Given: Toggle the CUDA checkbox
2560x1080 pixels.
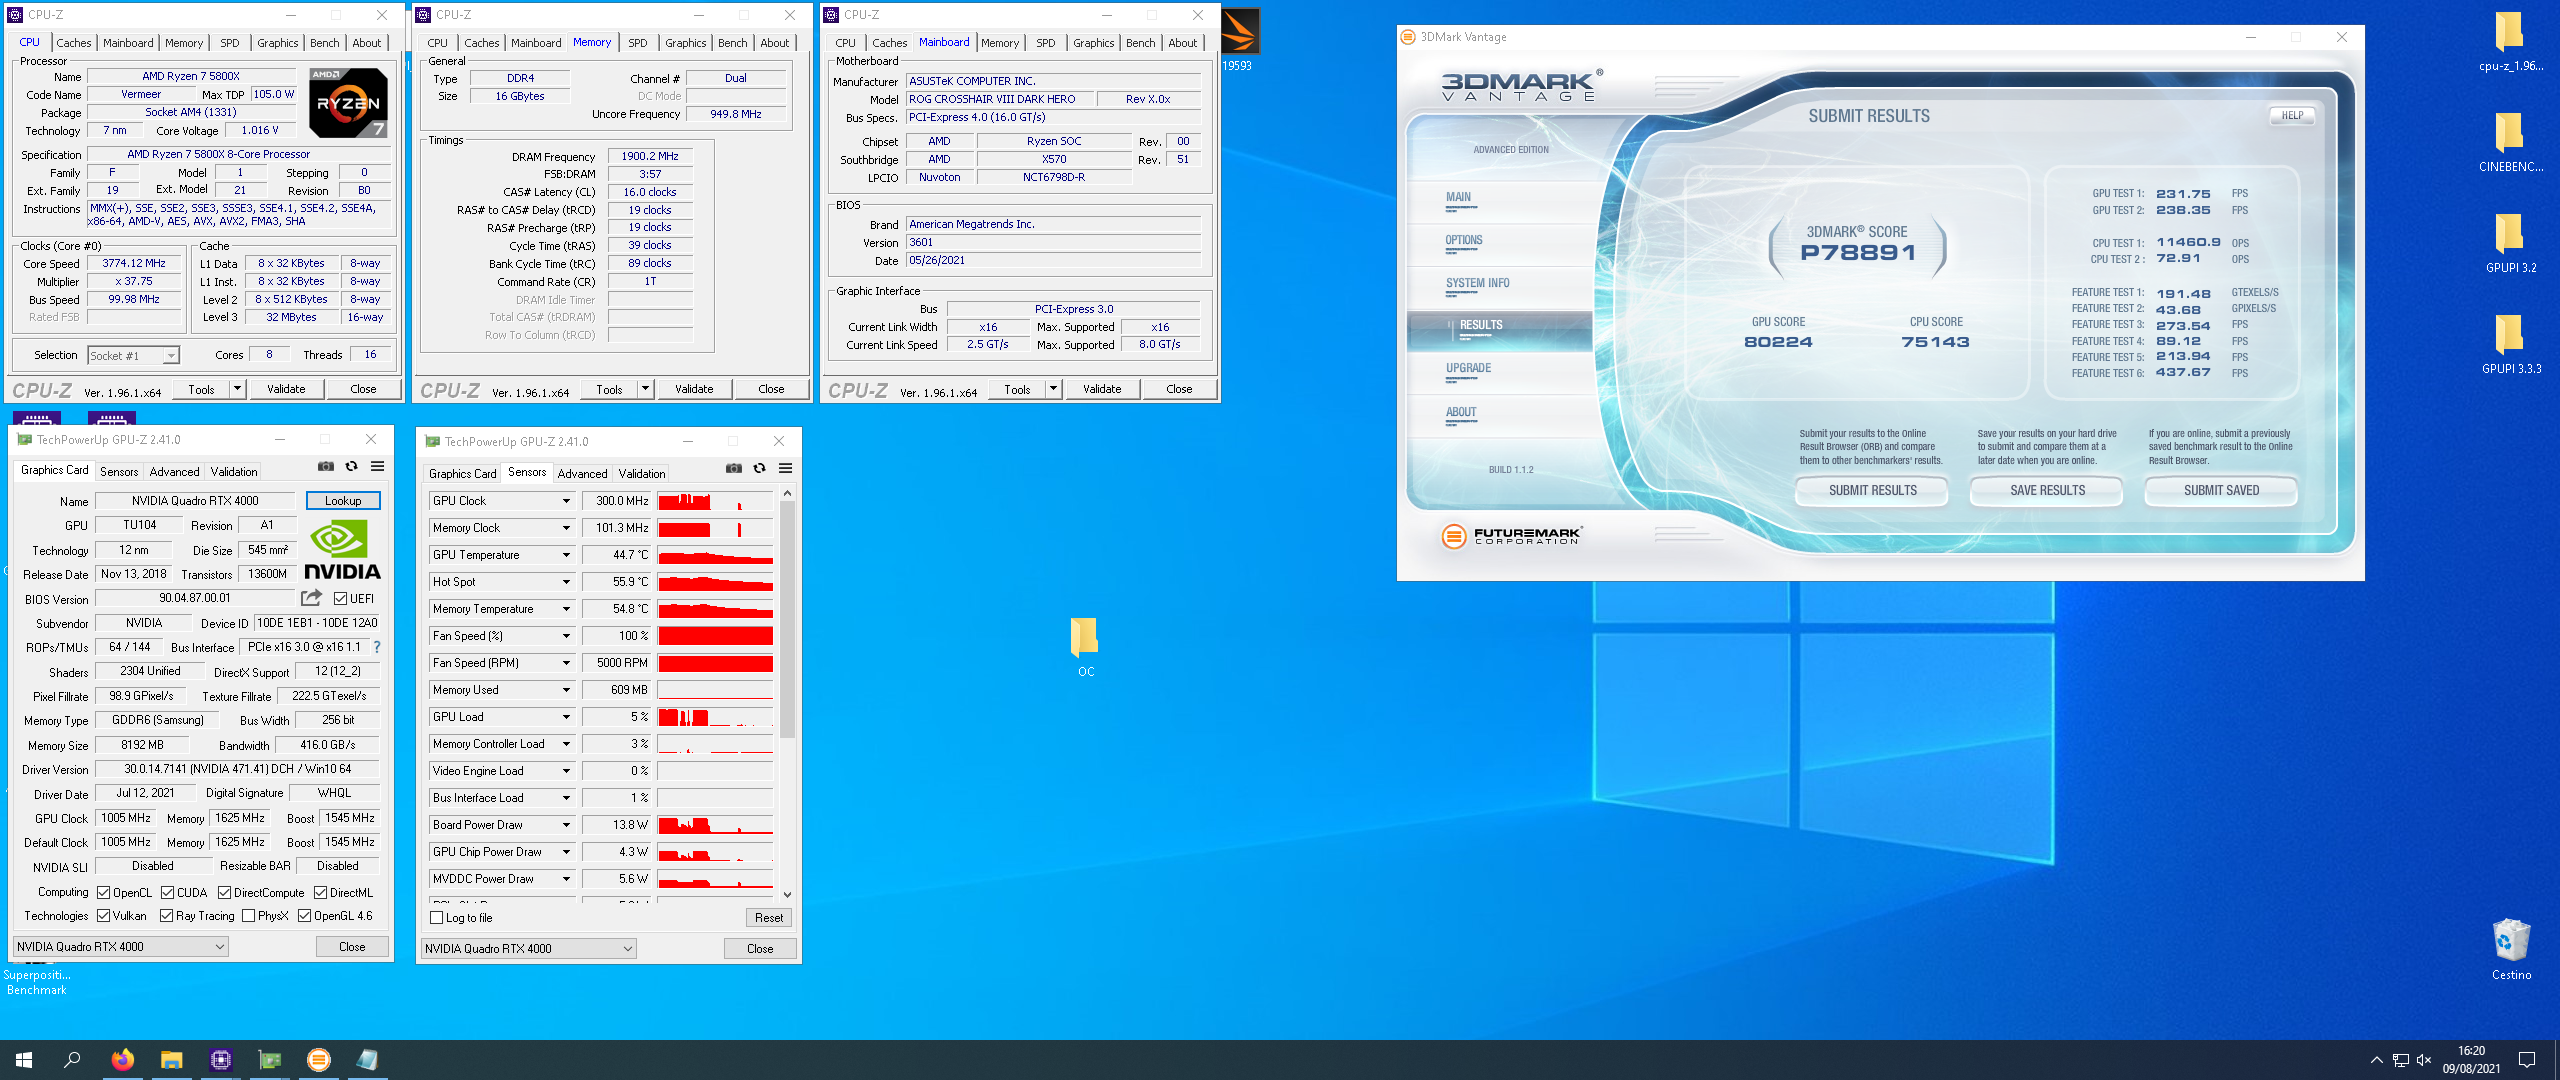Looking at the screenshot, I should (x=168, y=892).
